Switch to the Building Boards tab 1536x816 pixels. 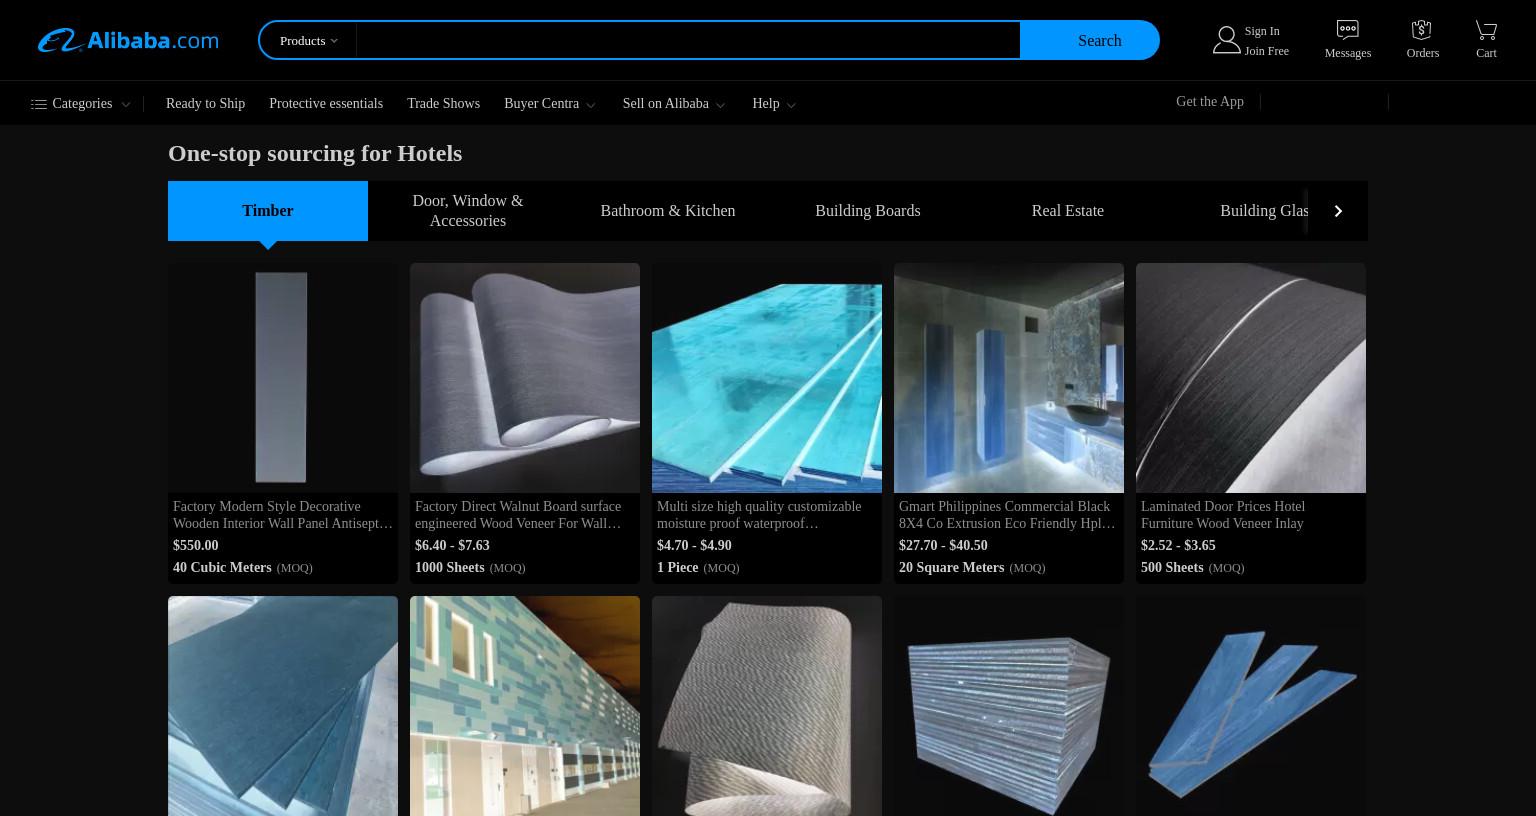(868, 211)
